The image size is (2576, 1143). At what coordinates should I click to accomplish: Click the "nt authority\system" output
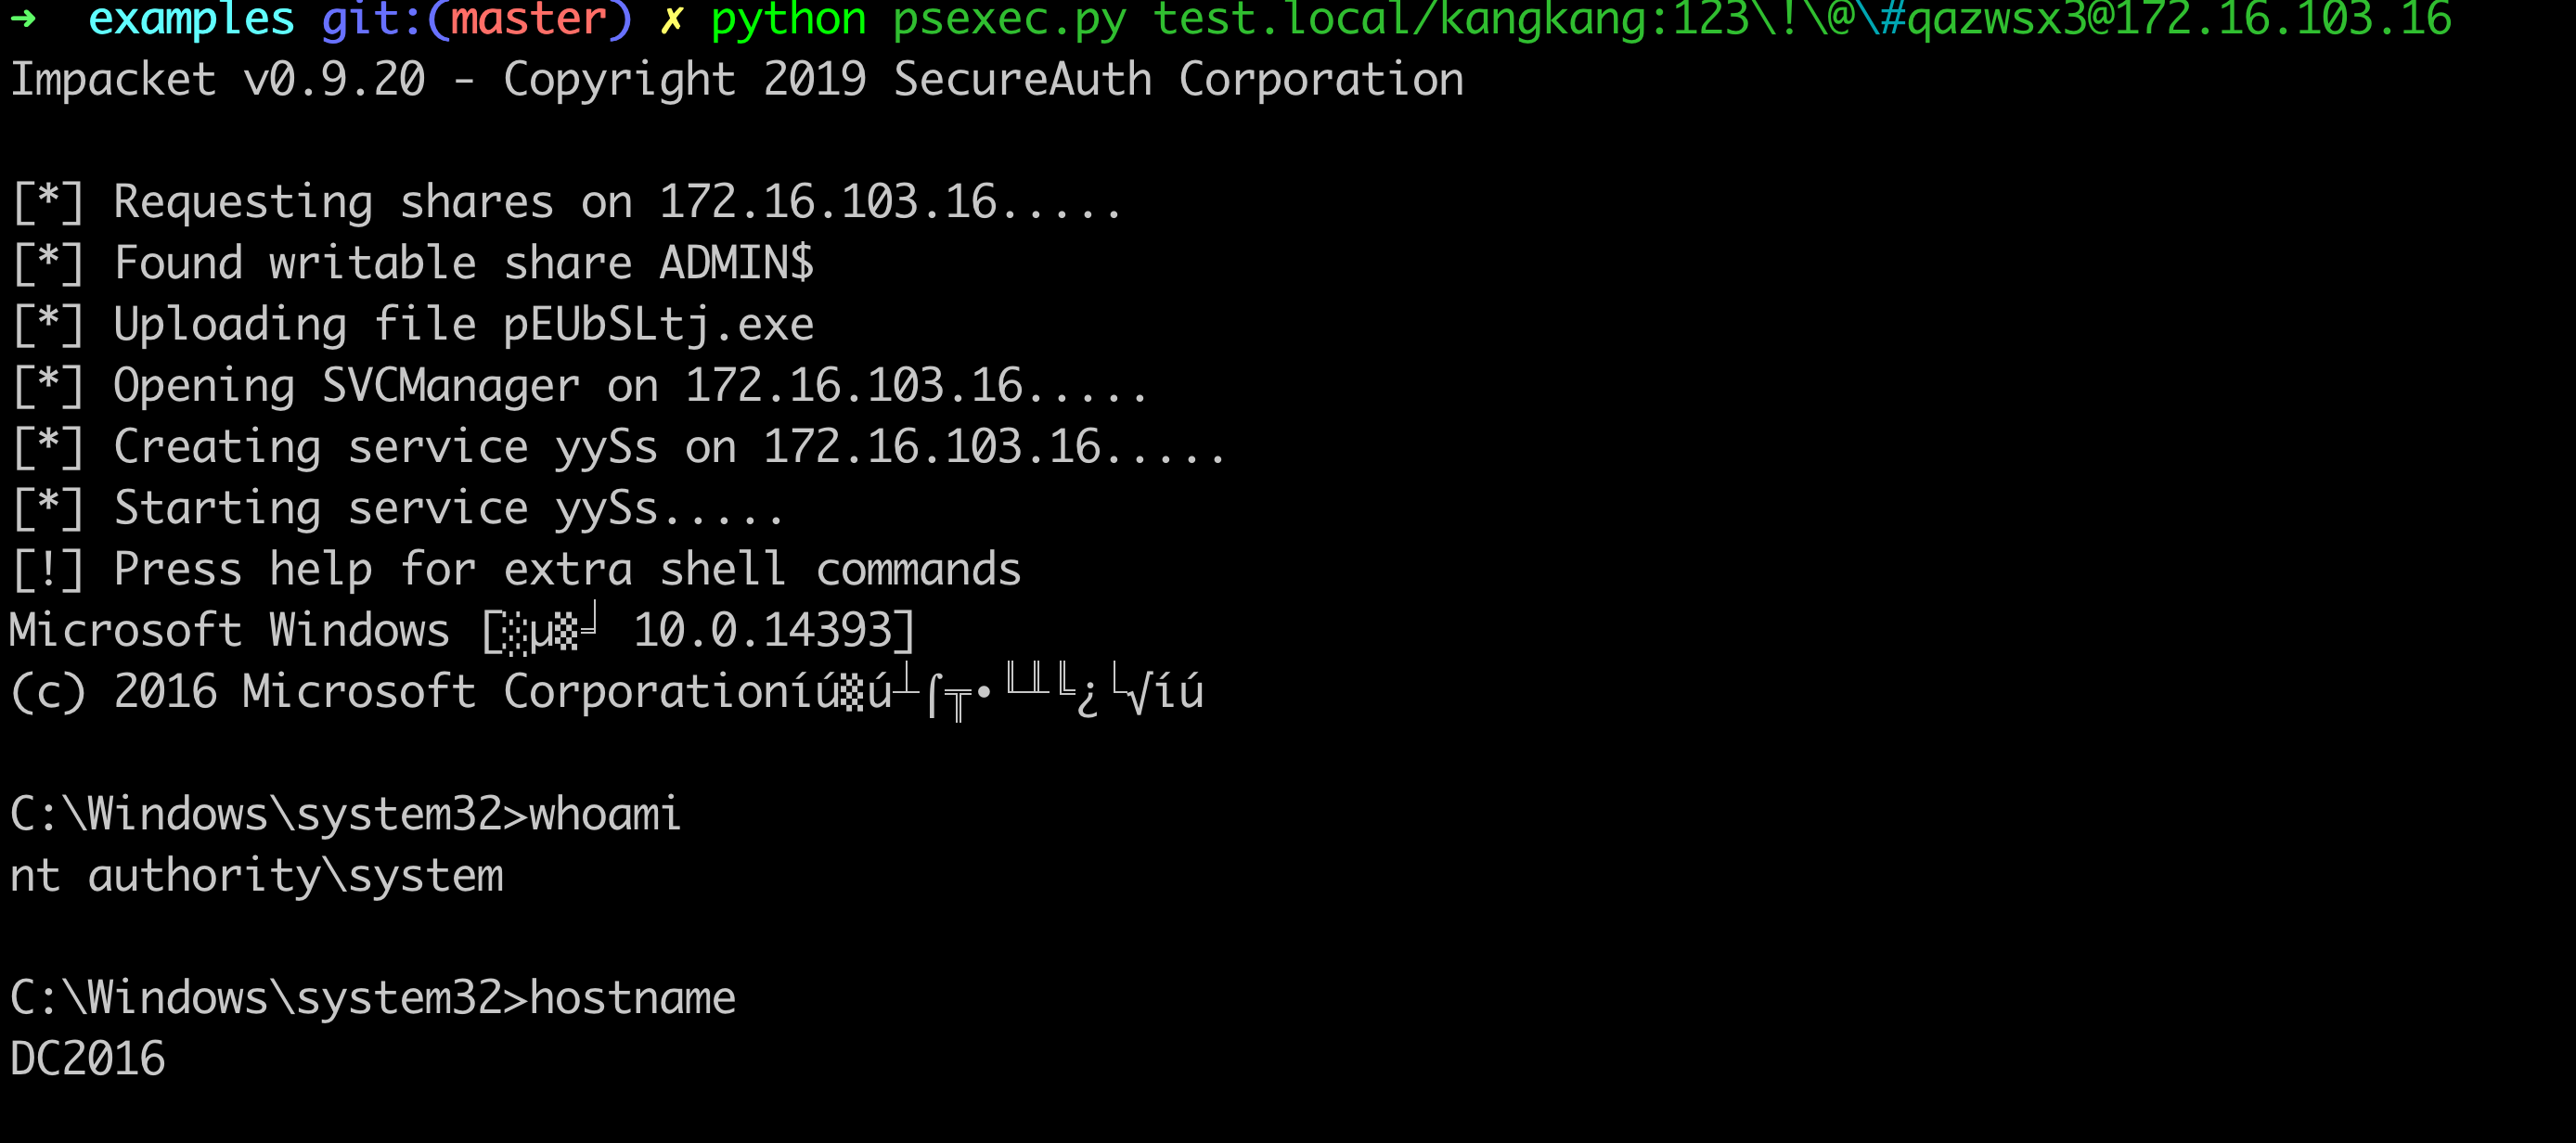coord(257,876)
